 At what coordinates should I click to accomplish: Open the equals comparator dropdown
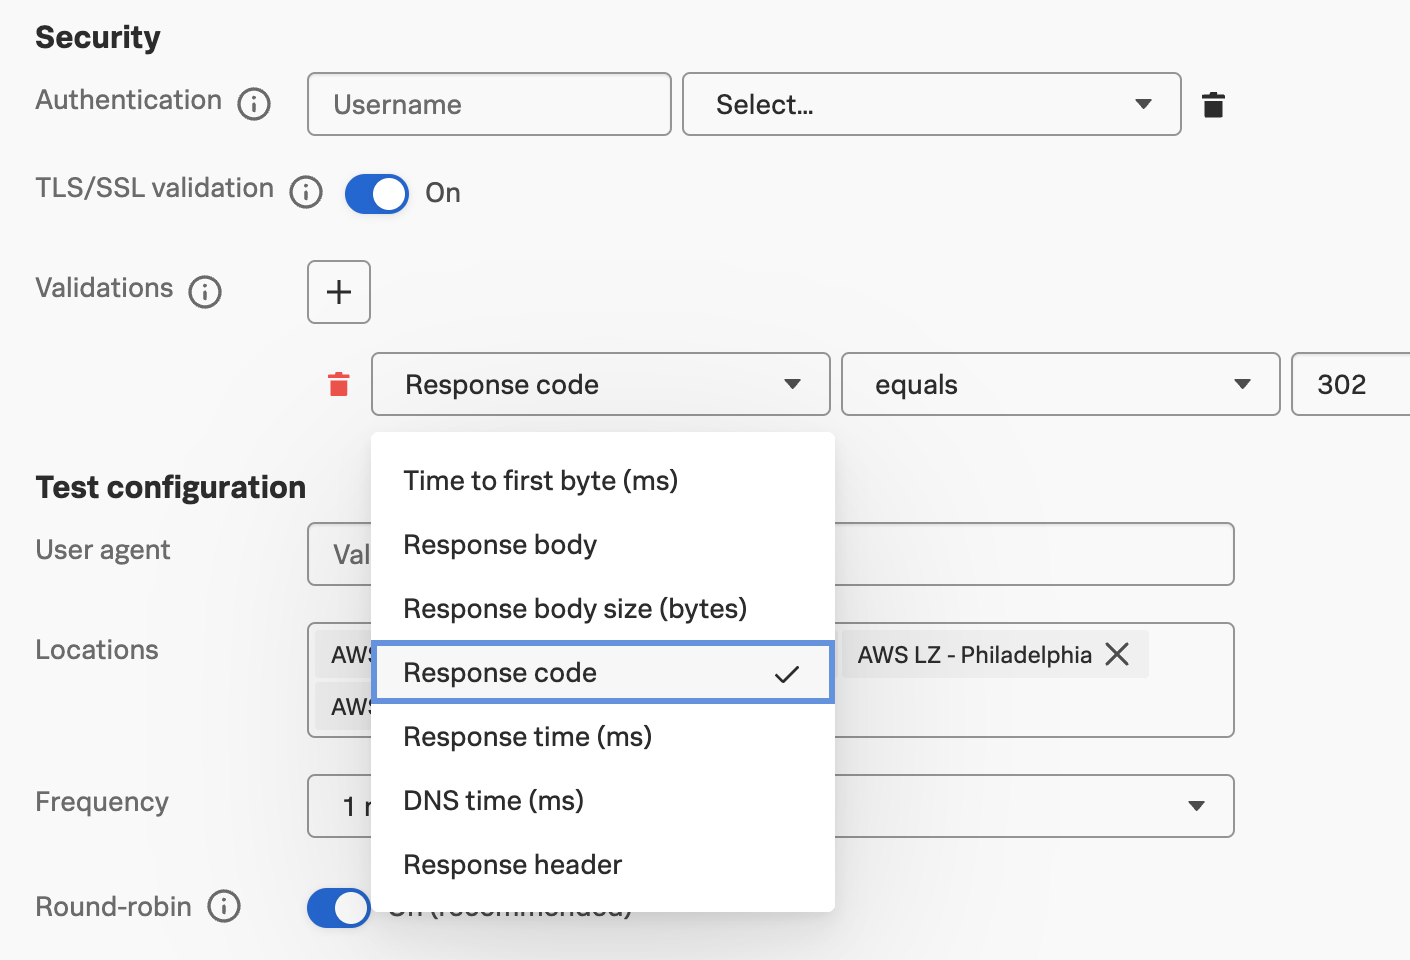click(1059, 384)
